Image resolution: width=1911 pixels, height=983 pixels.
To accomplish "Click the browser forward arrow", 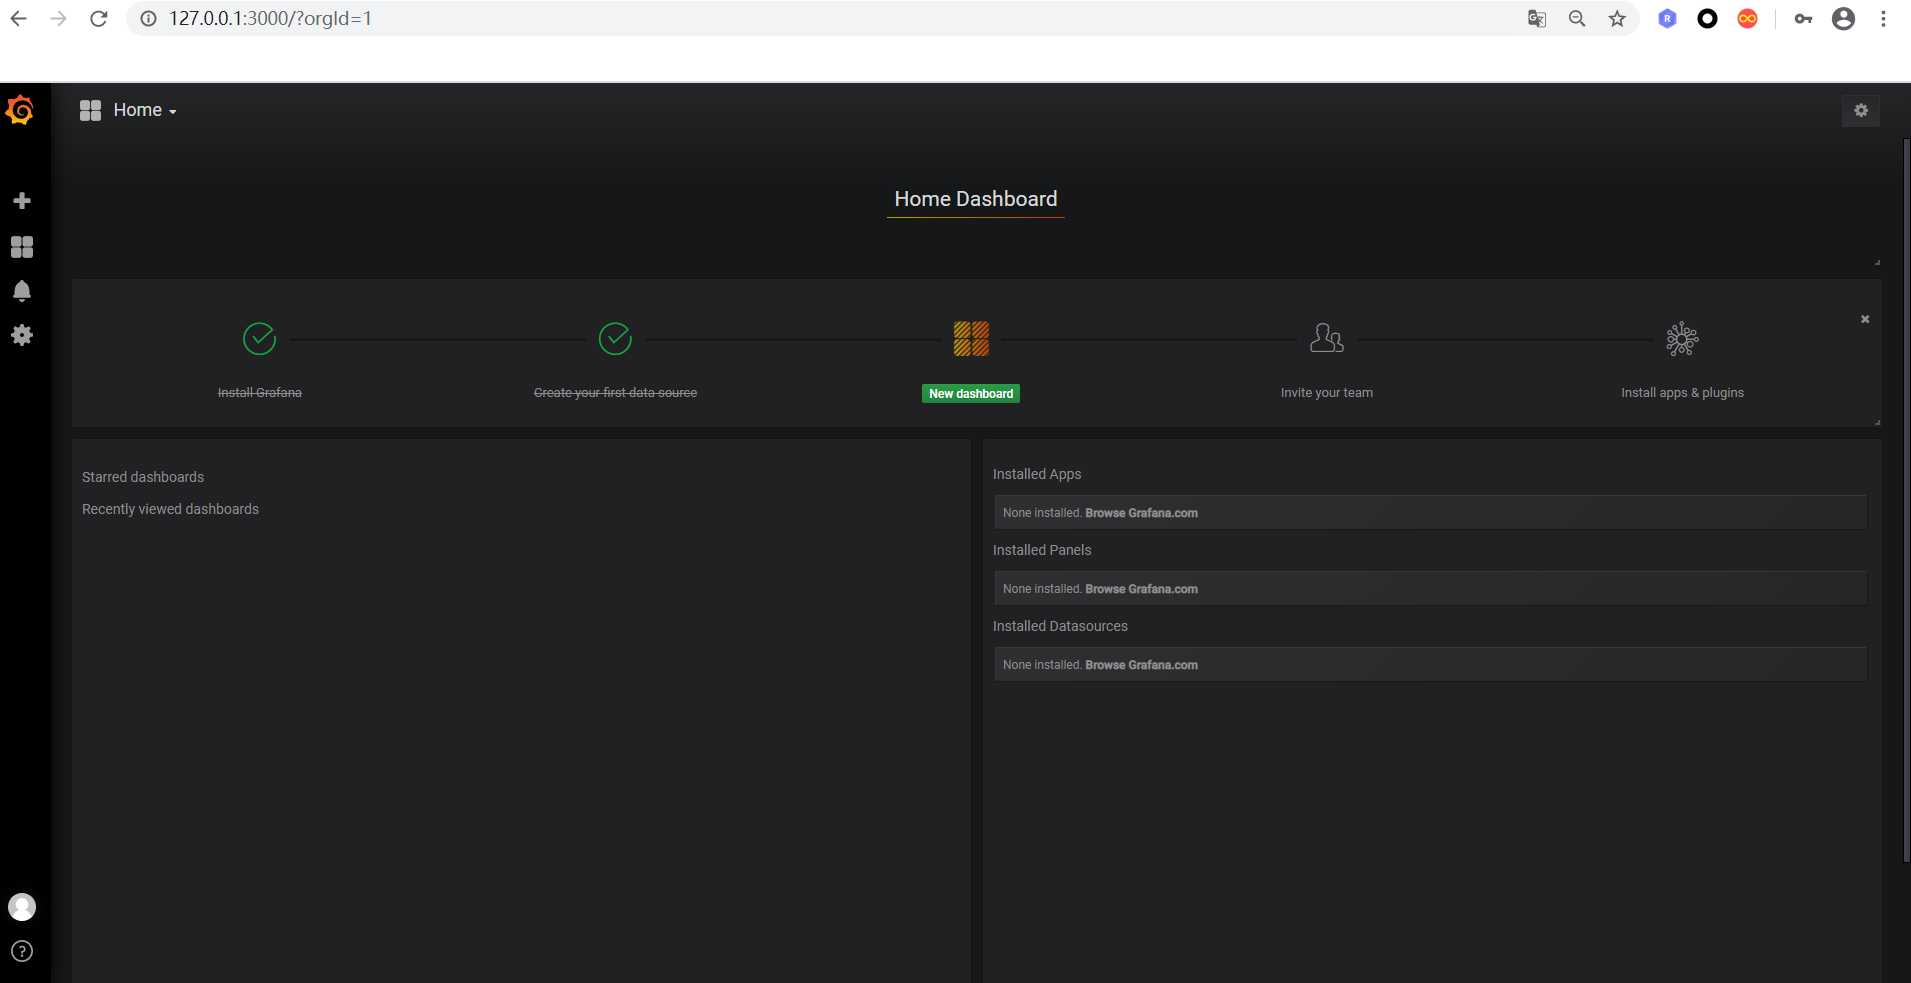I will tap(58, 19).
